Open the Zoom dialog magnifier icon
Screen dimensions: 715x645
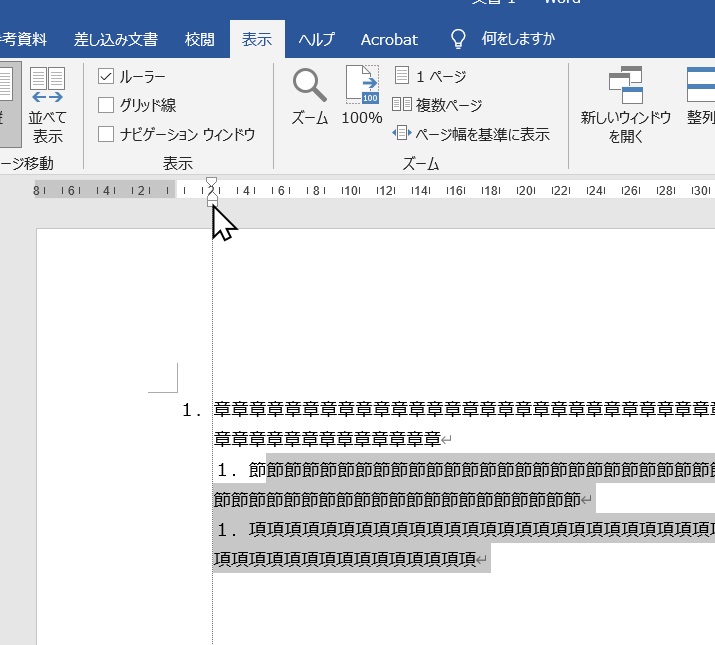(x=310, y=85)
